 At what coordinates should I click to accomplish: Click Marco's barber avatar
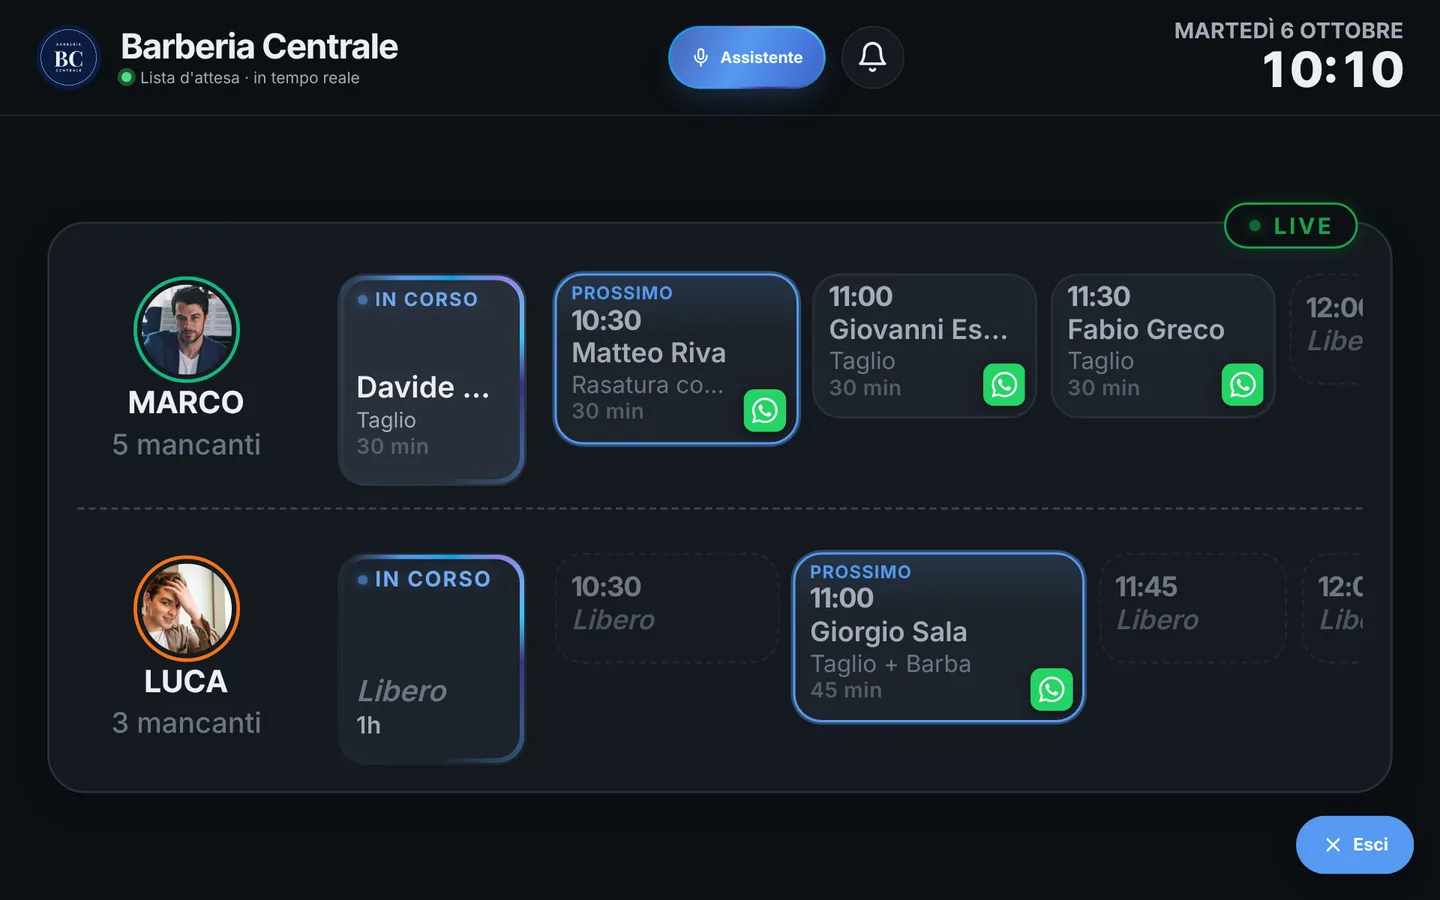pos(186,329)
